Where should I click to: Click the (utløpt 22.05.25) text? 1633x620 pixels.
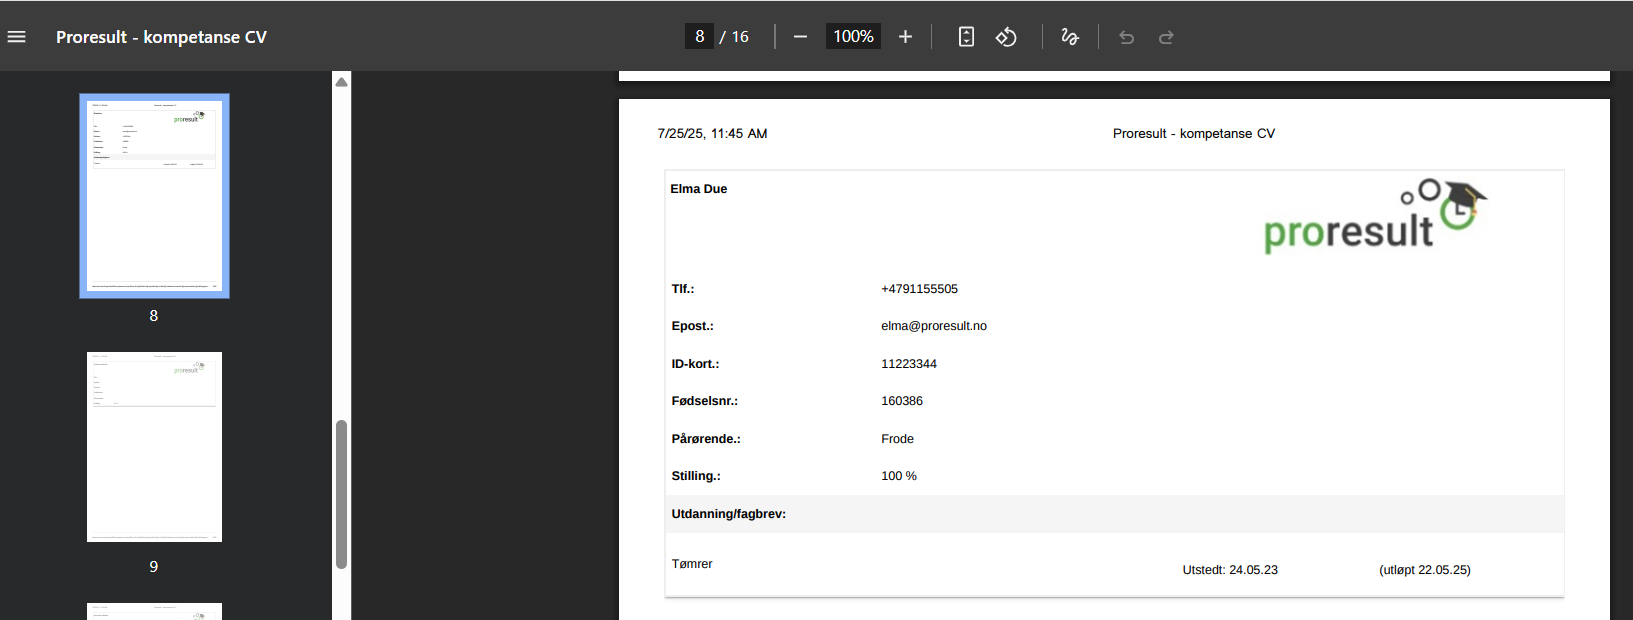click(x=1425, y=570)
